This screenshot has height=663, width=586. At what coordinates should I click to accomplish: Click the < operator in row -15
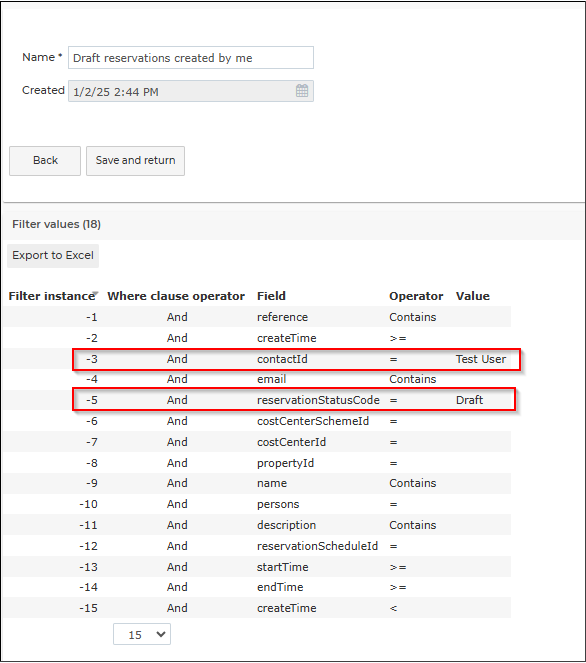(393, 608)
